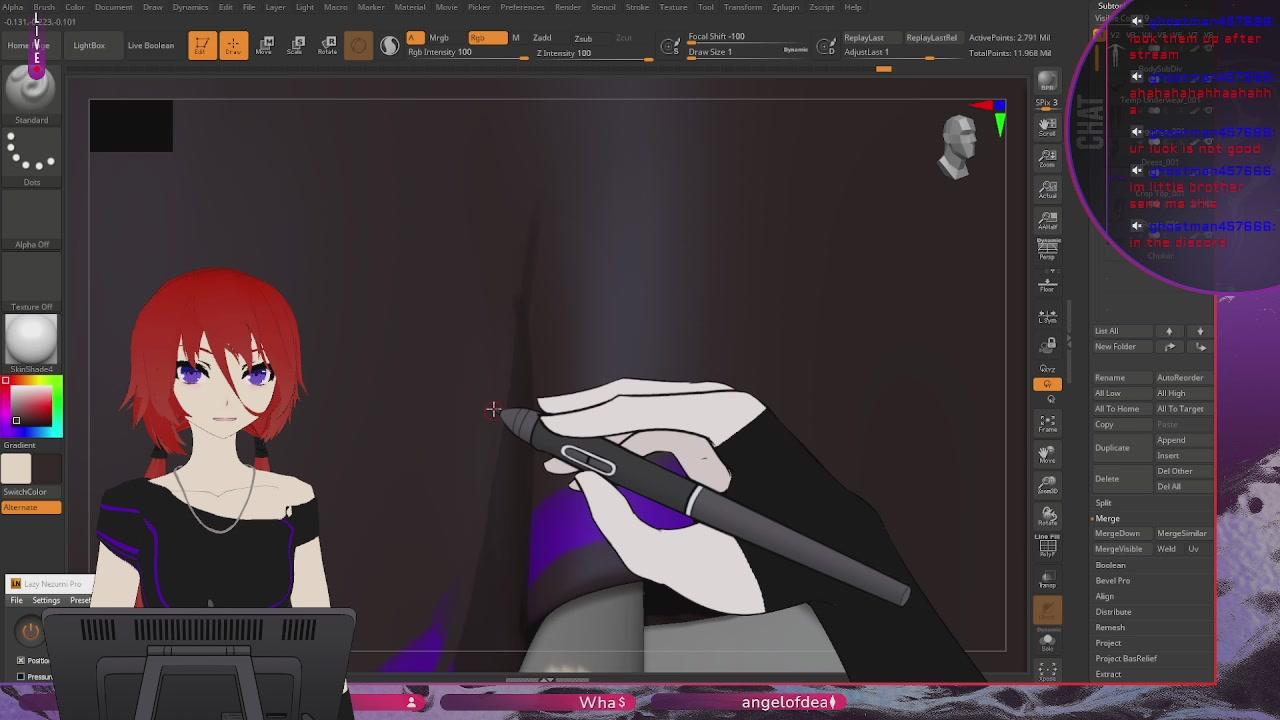Click the Scroll canvas icon
1280x720 pixels.
(x=1047, y=127)
